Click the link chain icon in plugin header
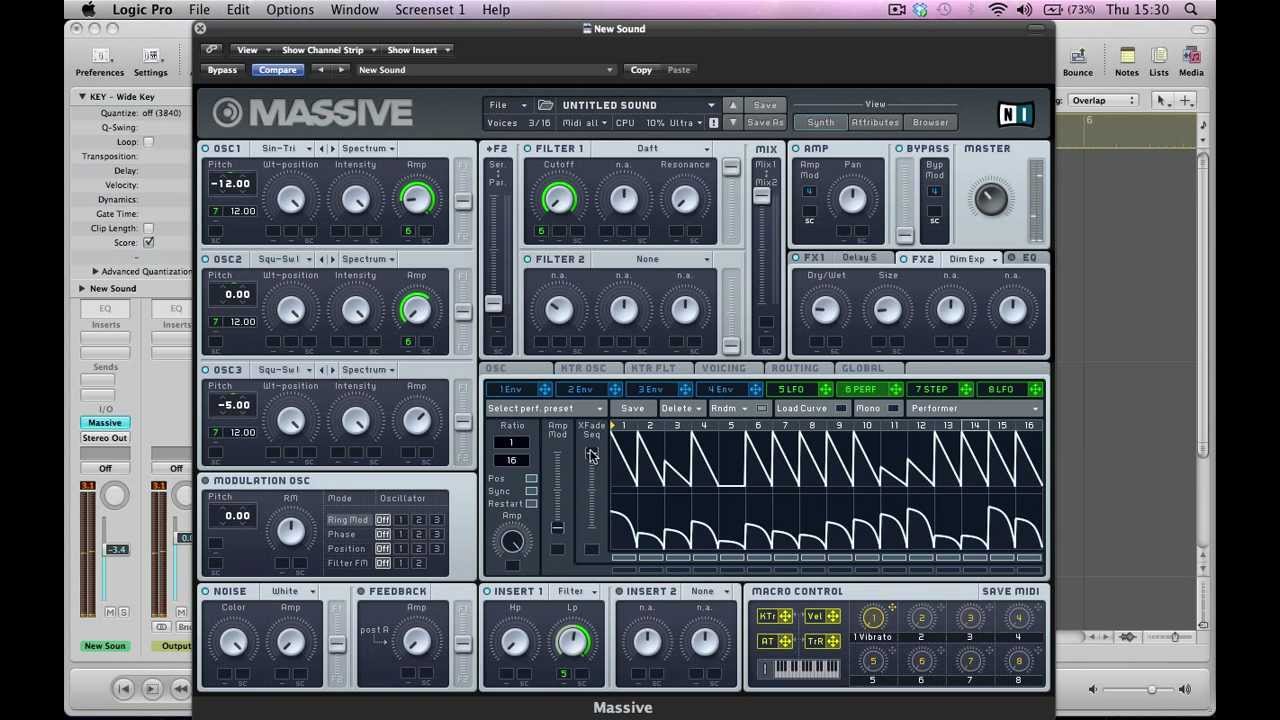Viewport: 1280px width, 720px height. 212,49
